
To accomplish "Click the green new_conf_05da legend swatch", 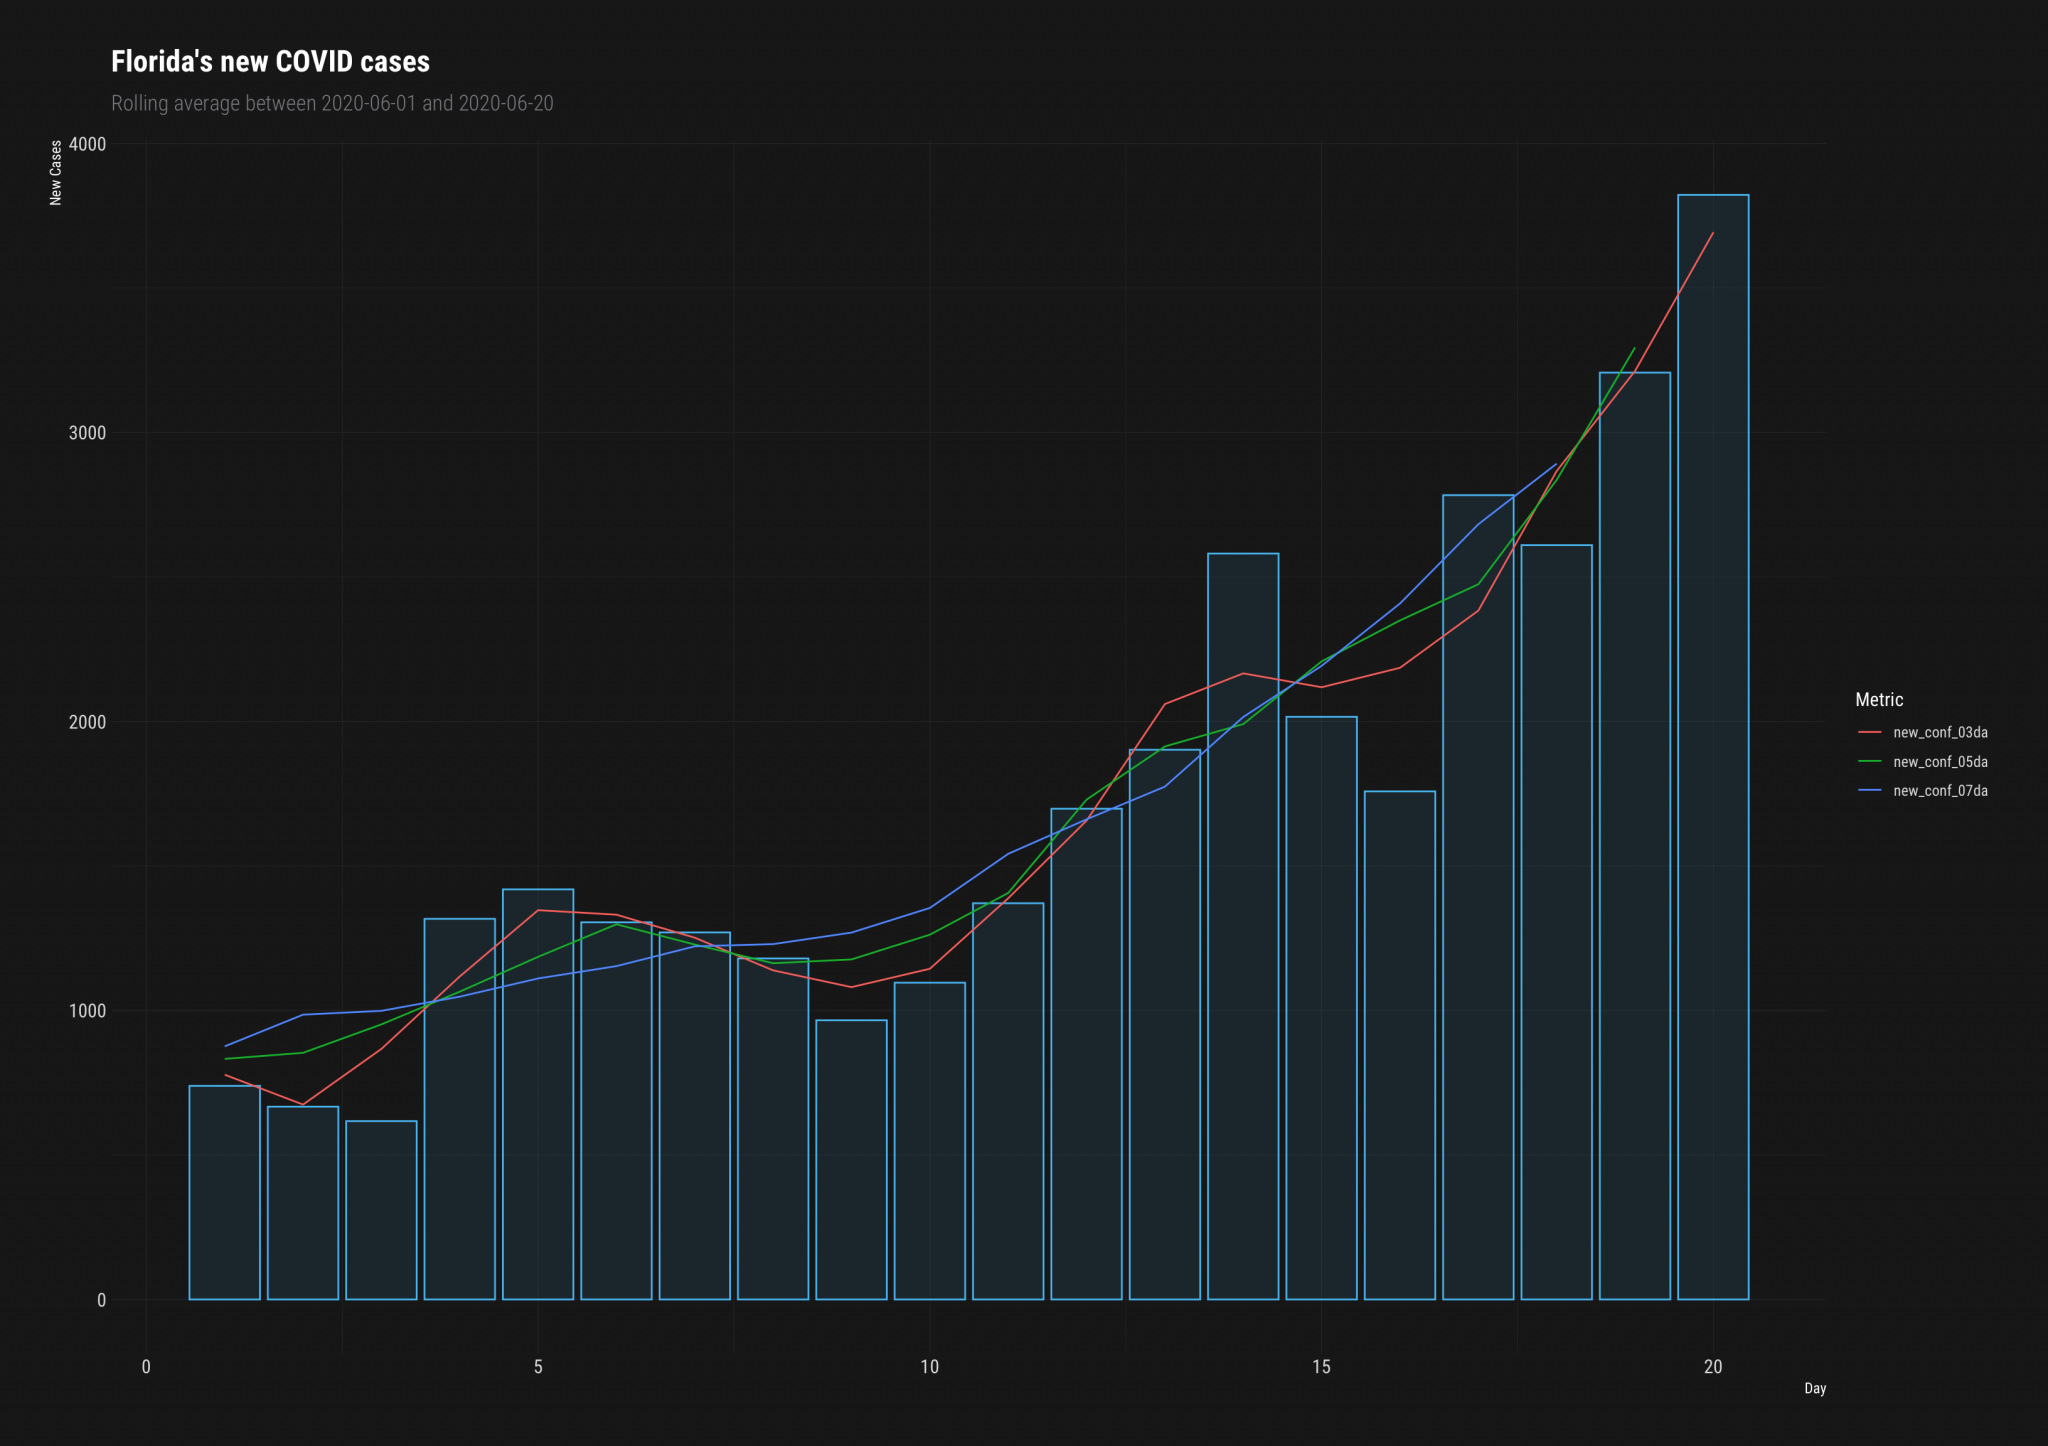I will point(1869,762).
